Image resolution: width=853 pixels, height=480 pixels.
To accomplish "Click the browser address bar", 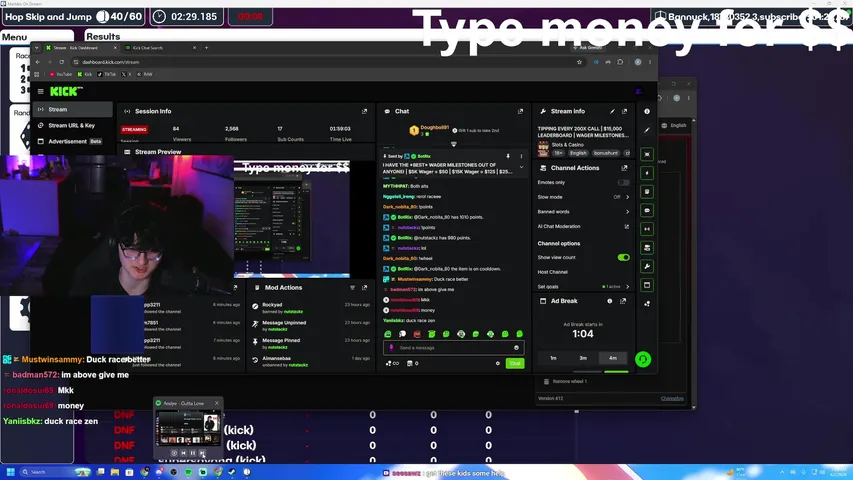I will [326, 62].
